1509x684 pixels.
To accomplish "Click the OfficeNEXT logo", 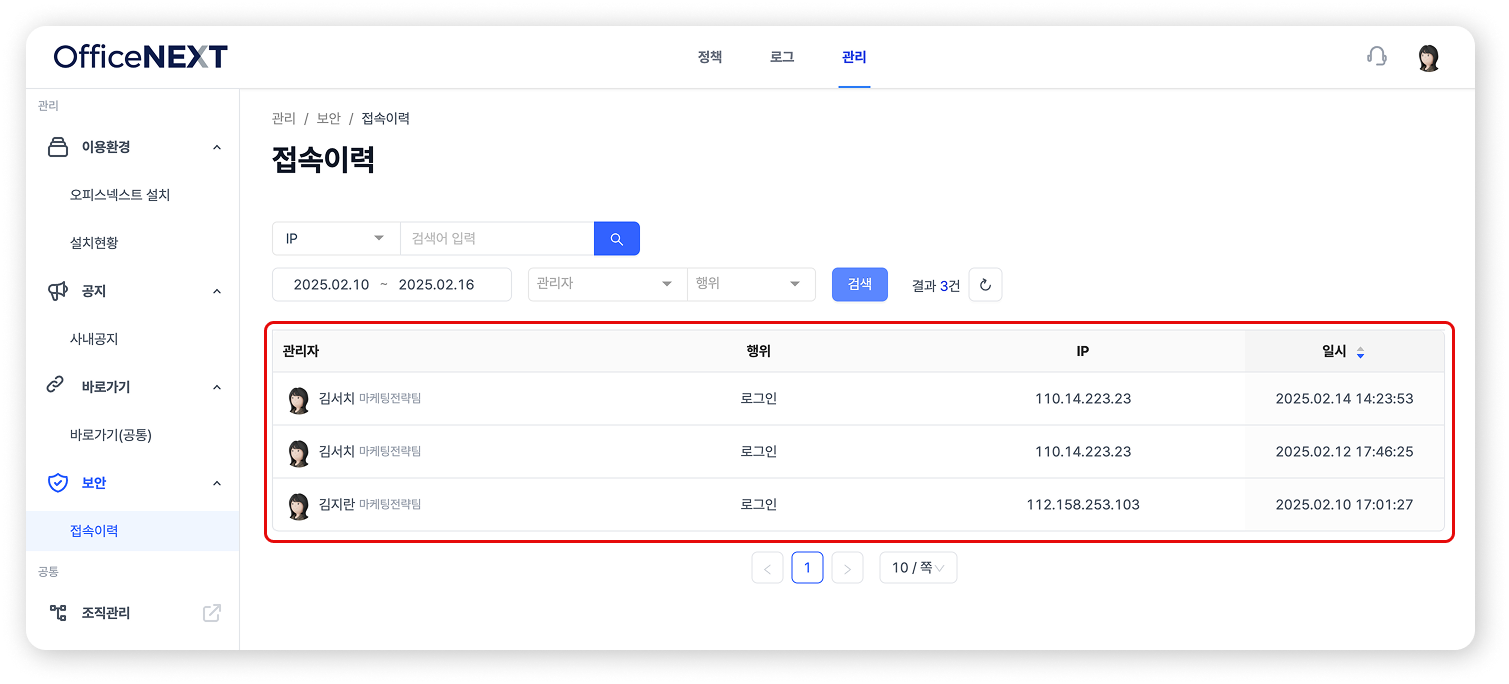I will point(141,57).
